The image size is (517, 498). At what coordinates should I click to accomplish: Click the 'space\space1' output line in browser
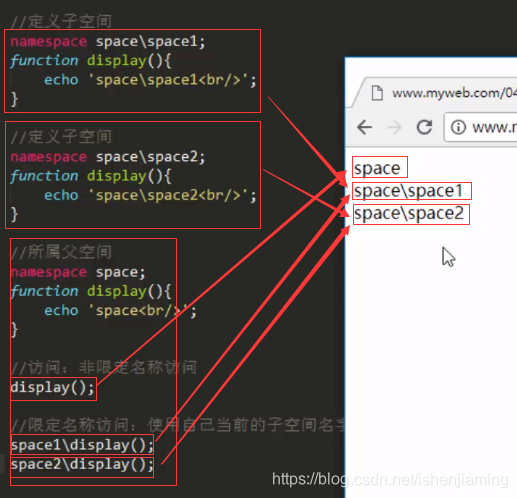click(x=408, y=191)
